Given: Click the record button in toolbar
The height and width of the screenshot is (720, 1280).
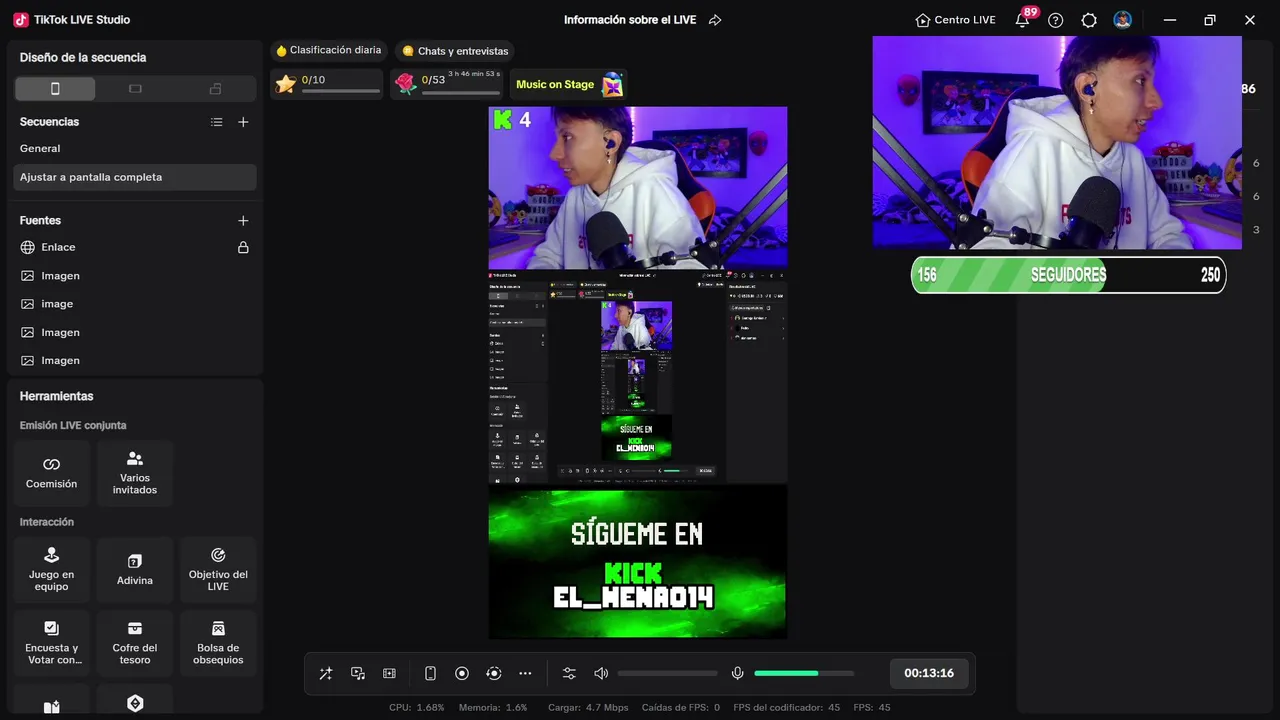Looking at the screenshot, I should pos(462,674).
